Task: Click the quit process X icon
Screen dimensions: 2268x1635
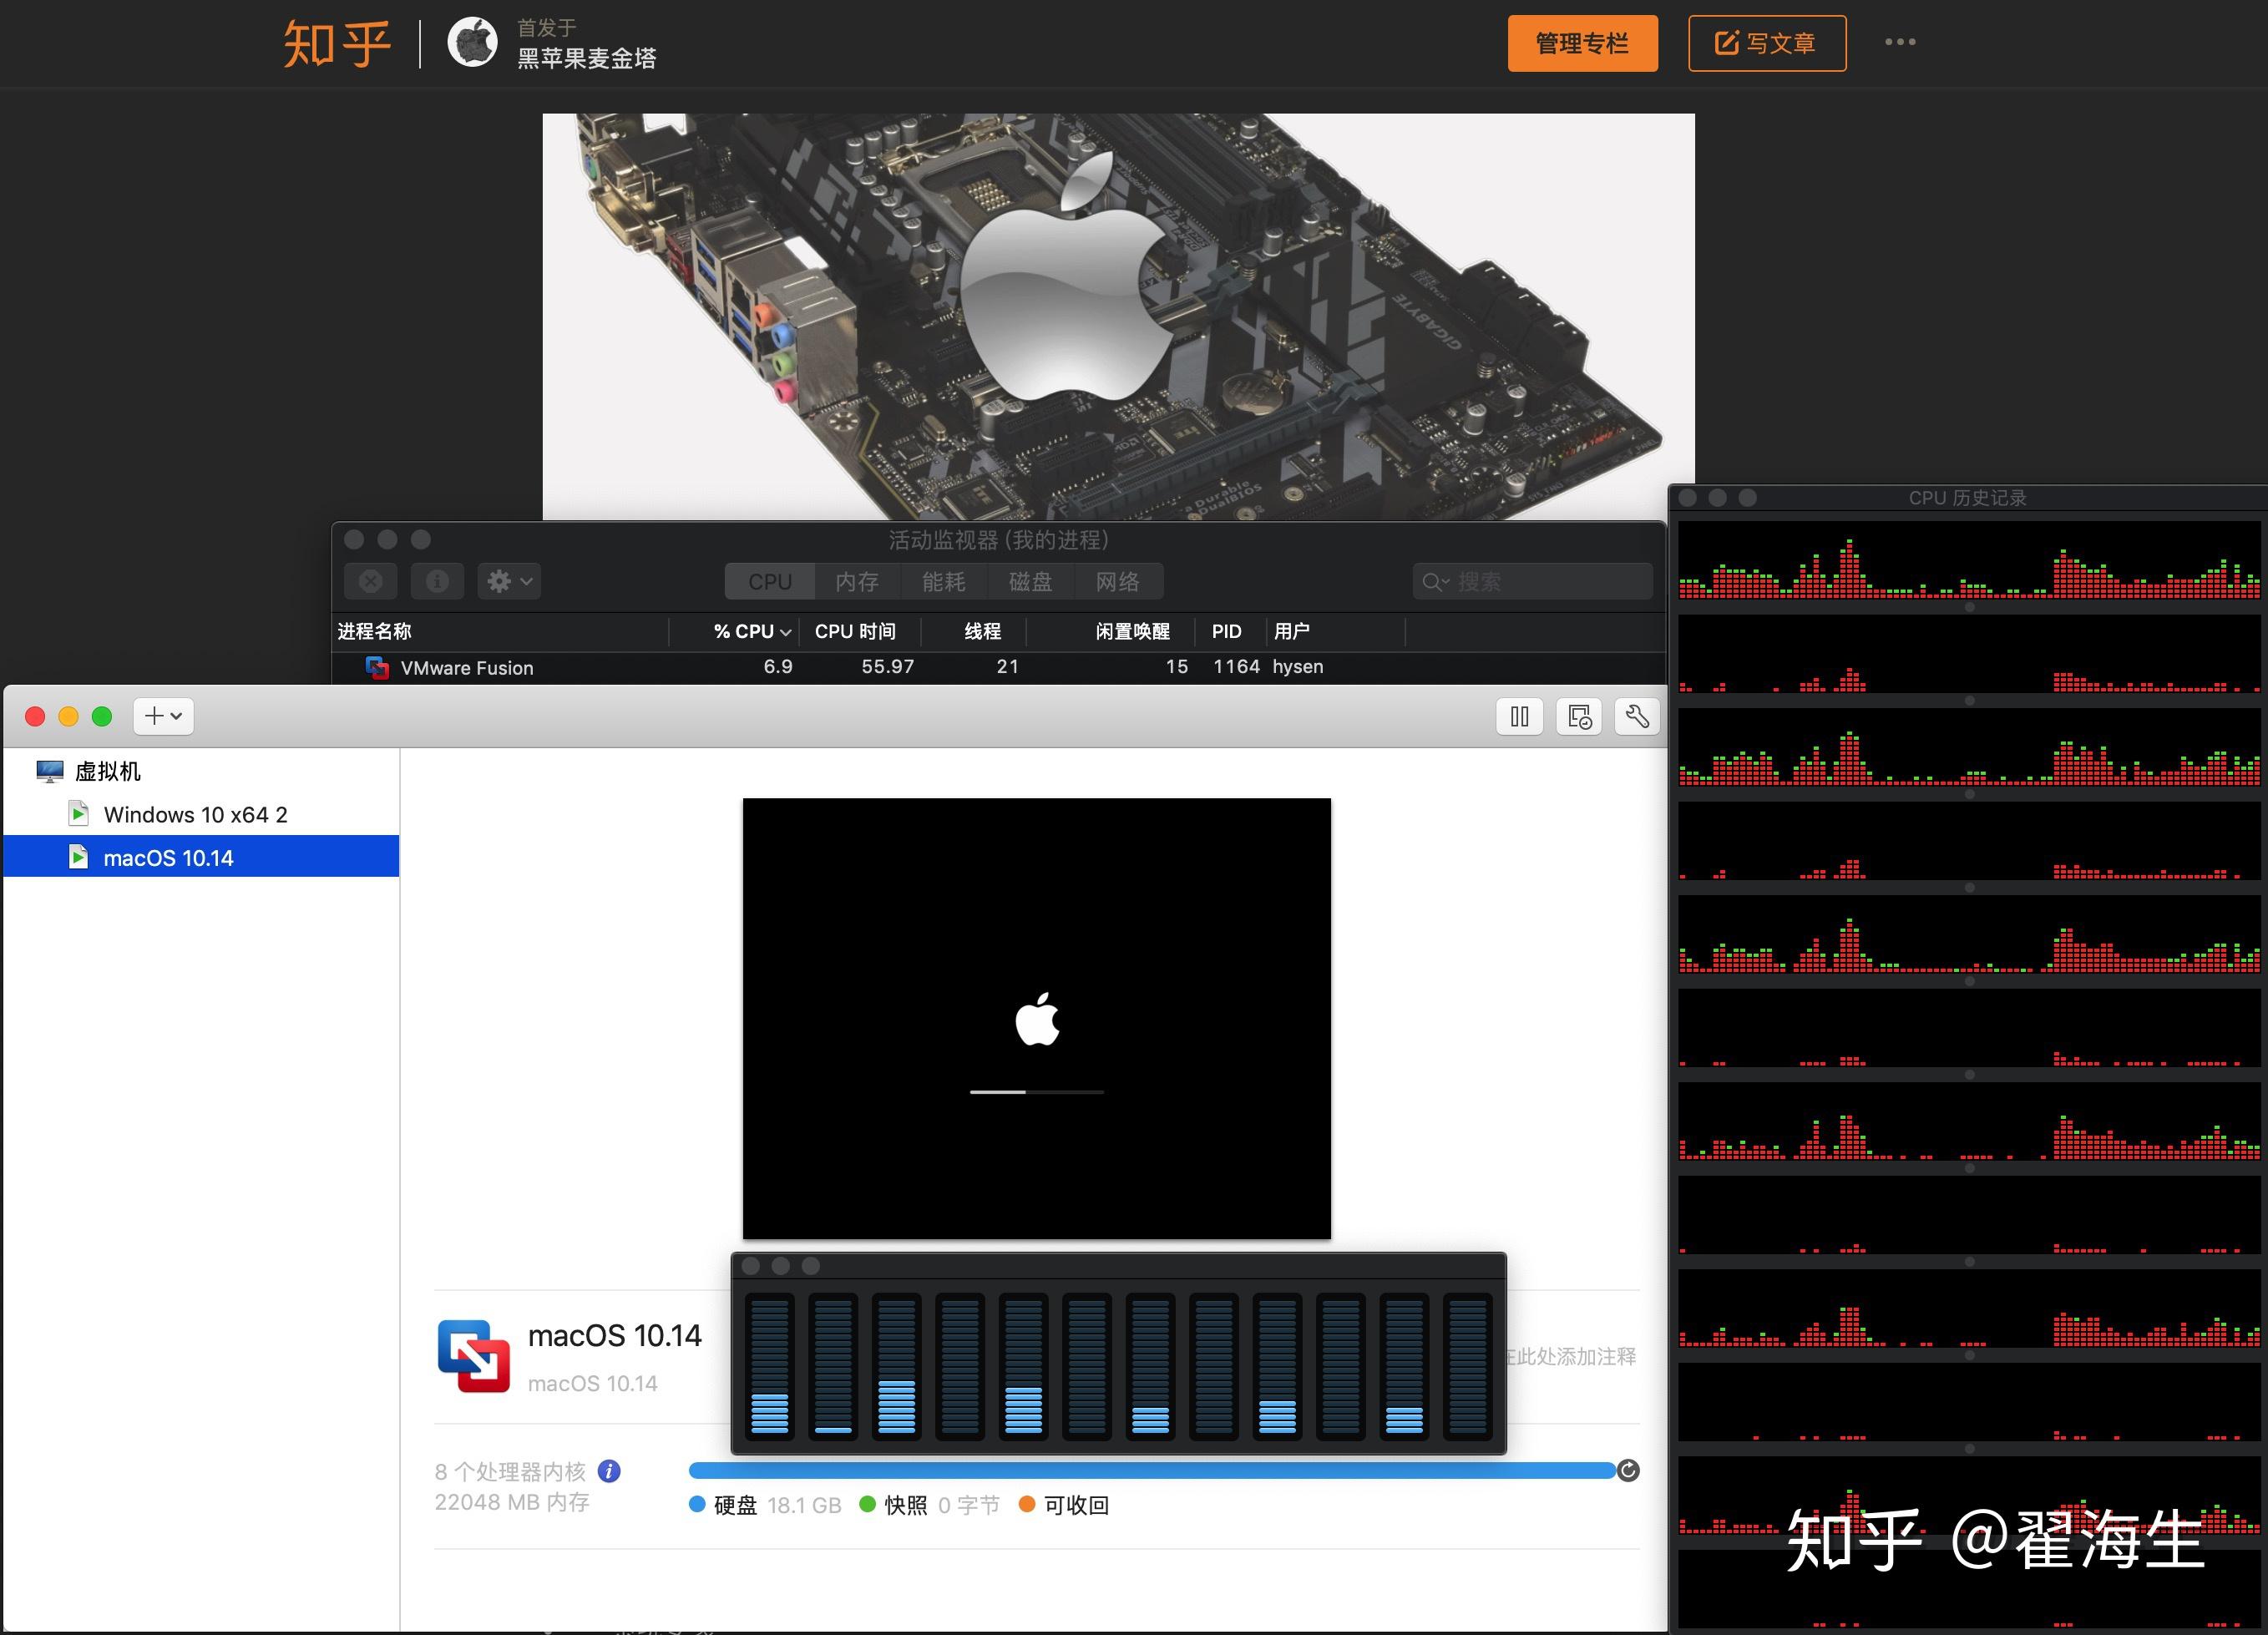Action: [371, 581]
